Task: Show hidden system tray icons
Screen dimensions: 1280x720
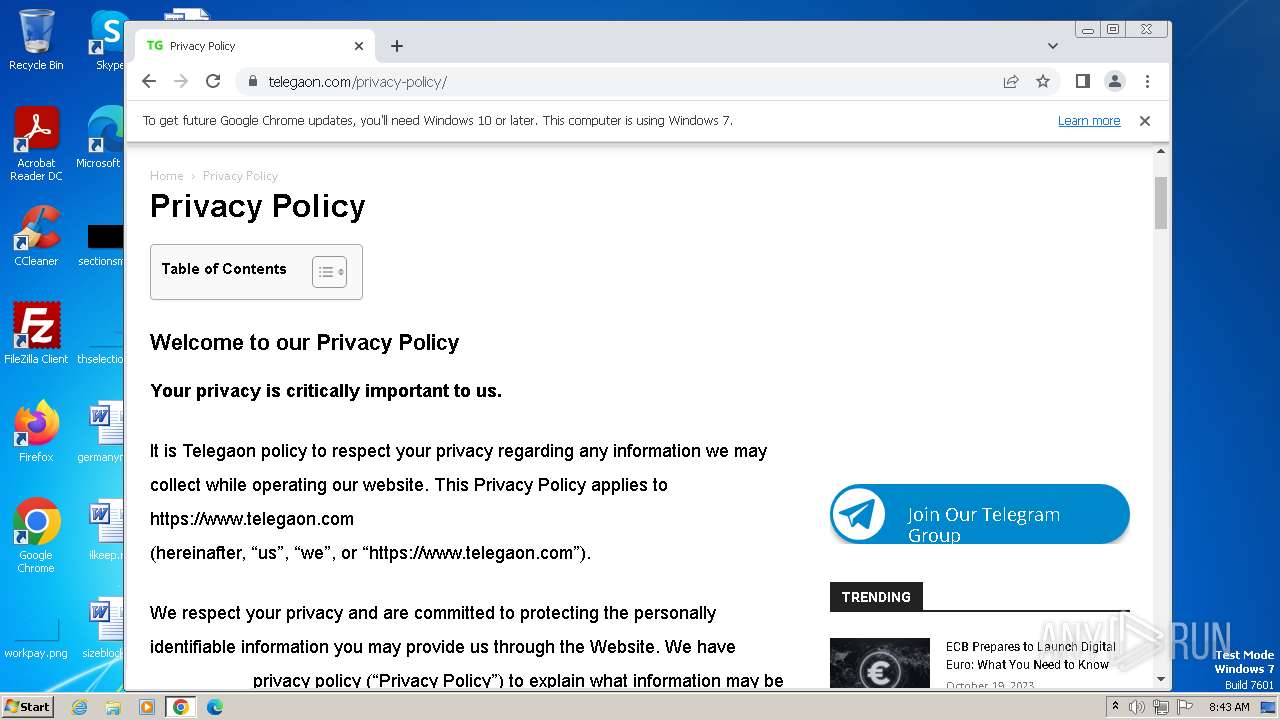Action: [x=1115, y=707]
